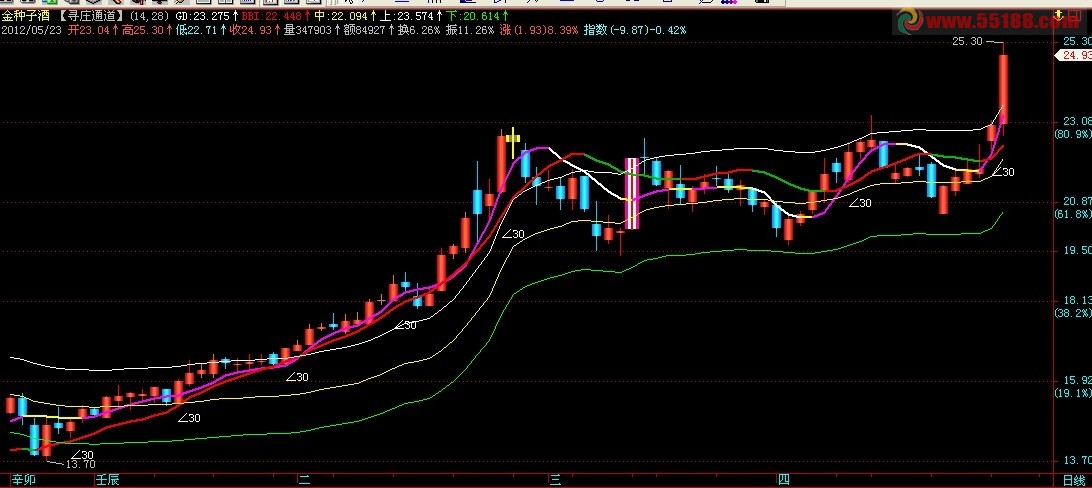Click the 19.50 price level on axis
The width and height of the screenshot is (1092, 488).
[x=1077, y=251]
